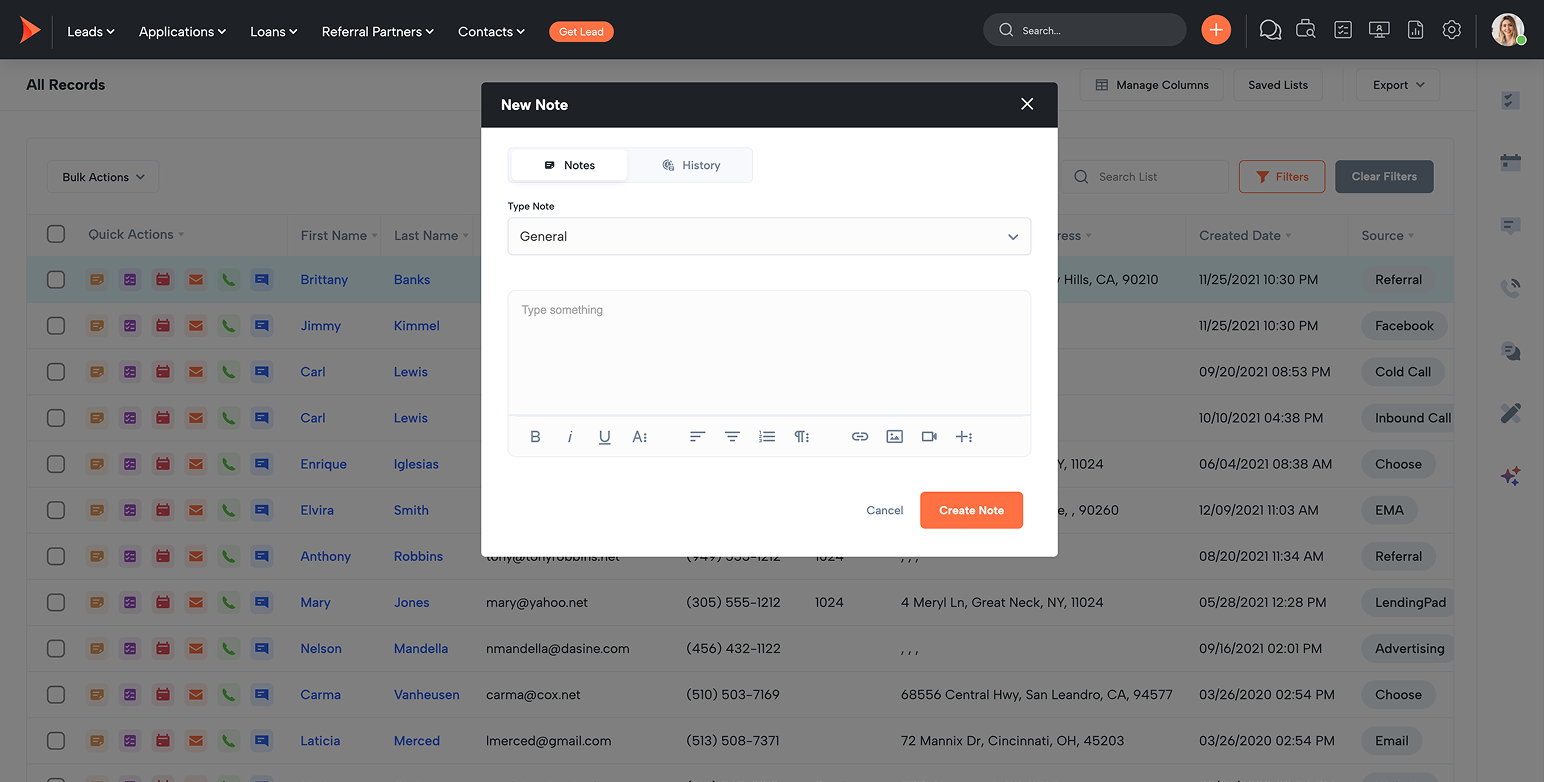This screenshot has width=1544, height=782.
Task: Click the Clear Filters button
Action: pyautogui.click(x=1384, y=177)
